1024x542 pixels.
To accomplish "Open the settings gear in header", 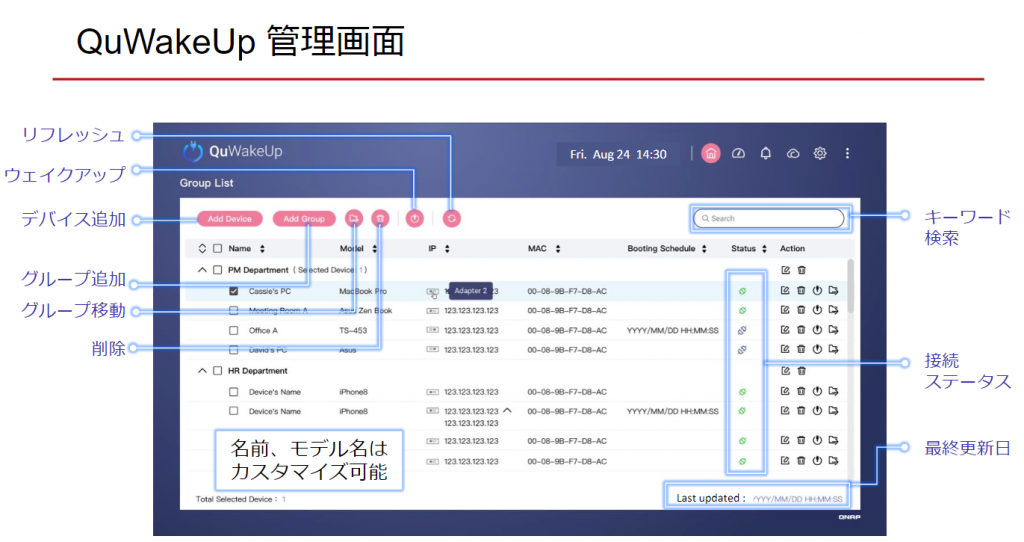I will 820,154.
